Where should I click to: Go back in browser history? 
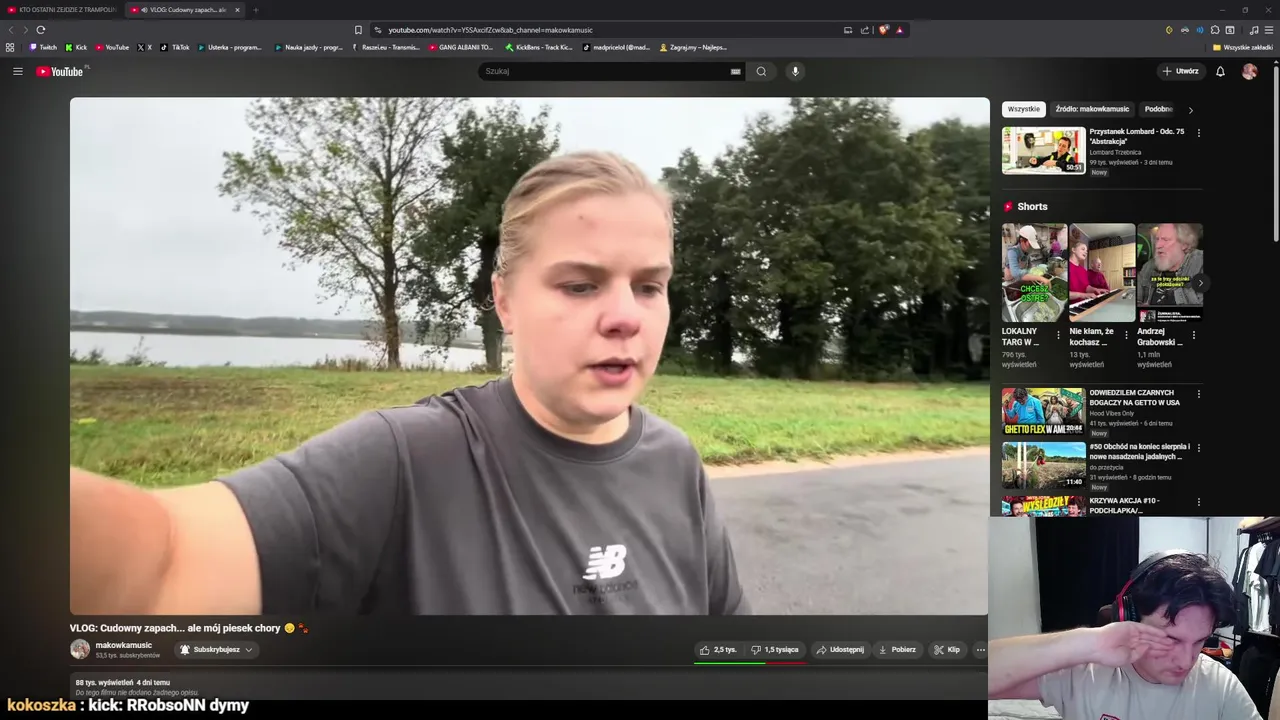pos(11,30)
